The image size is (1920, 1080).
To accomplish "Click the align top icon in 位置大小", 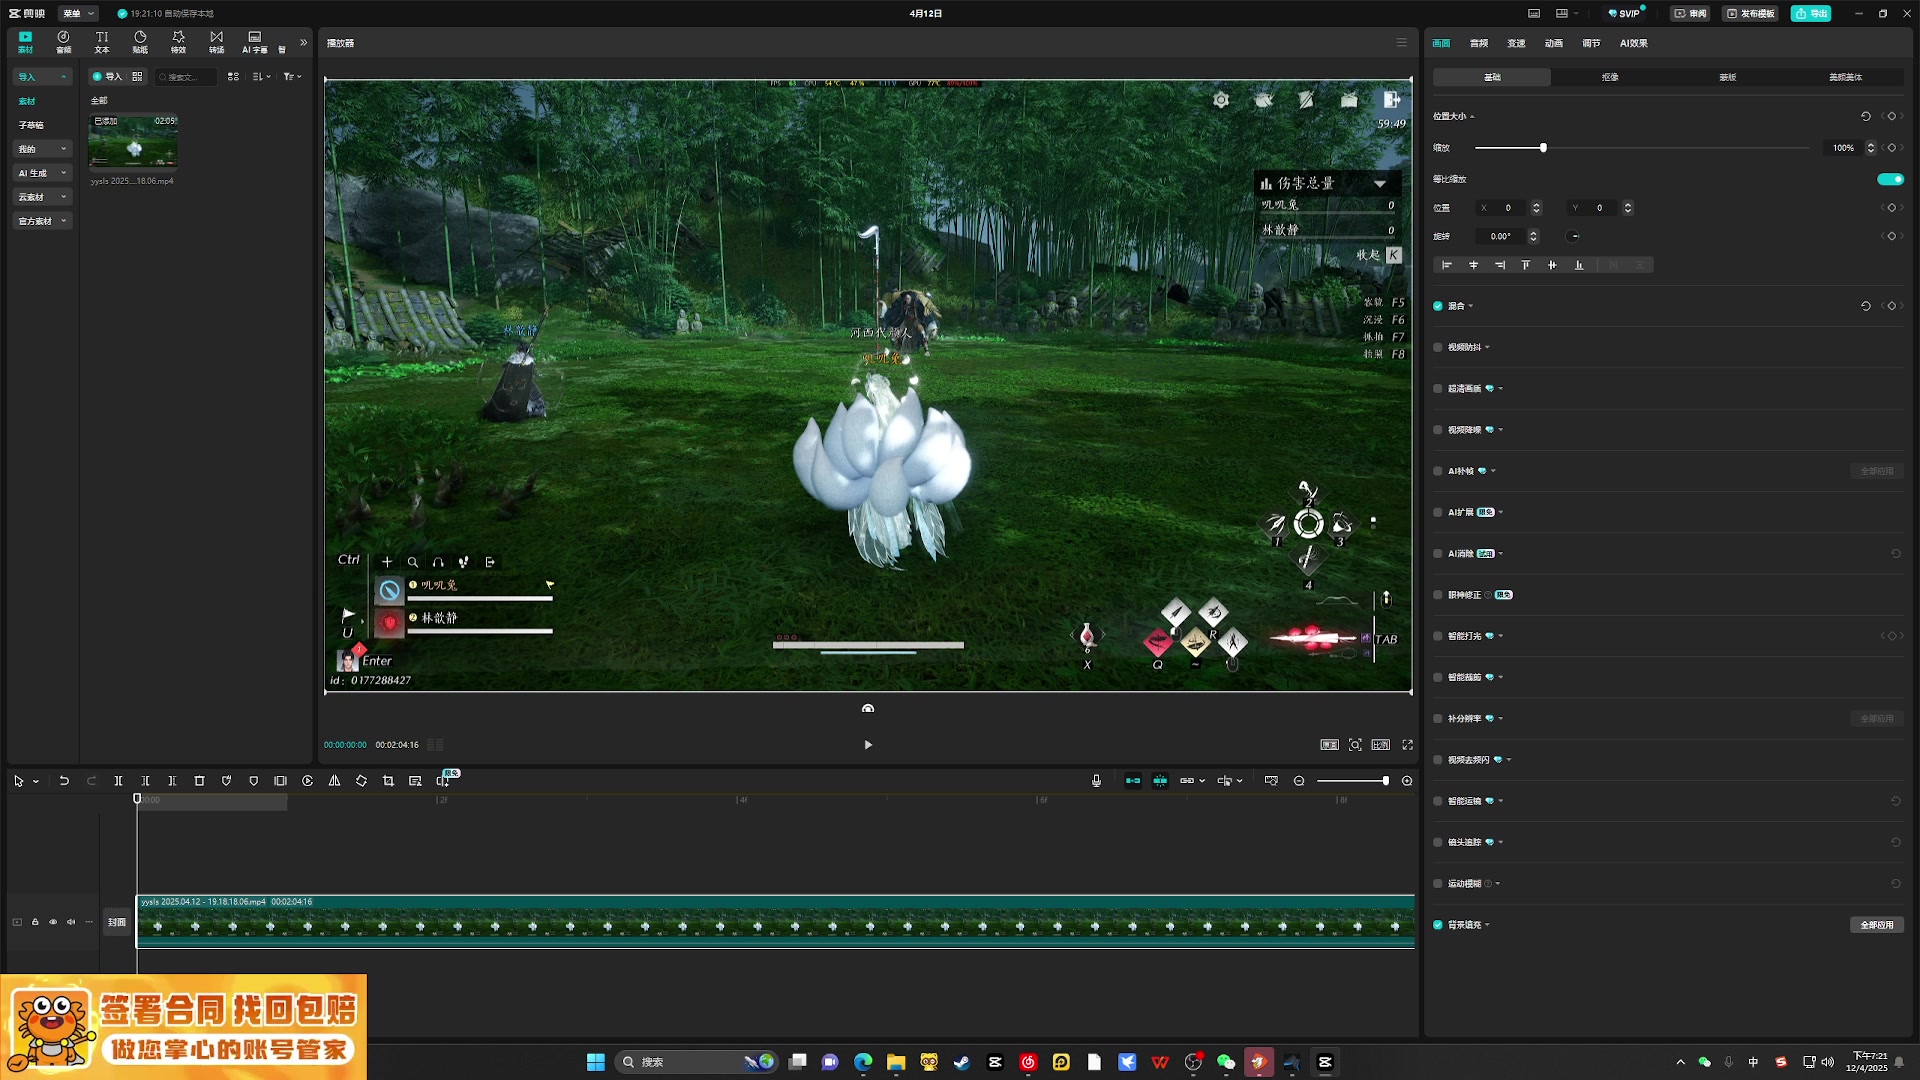I will 1525,265.
